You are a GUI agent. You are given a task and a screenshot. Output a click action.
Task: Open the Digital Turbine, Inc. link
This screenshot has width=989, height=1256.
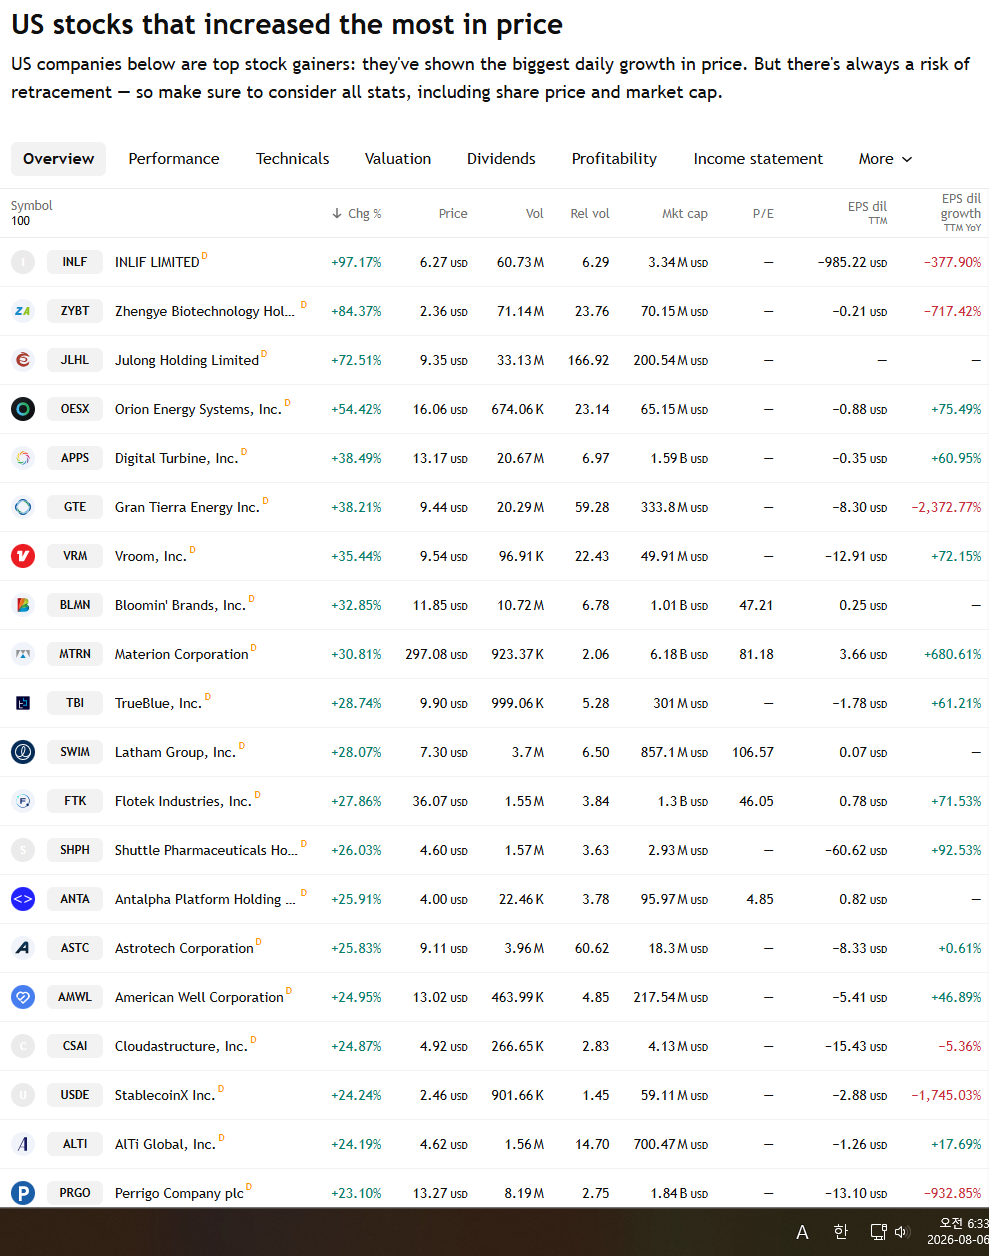tap(176, 459)
